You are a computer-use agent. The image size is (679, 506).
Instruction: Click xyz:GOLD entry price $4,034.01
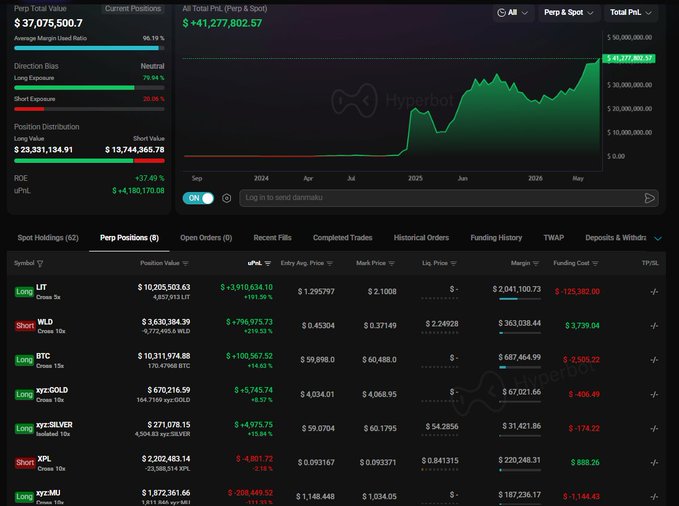(317, 394)
